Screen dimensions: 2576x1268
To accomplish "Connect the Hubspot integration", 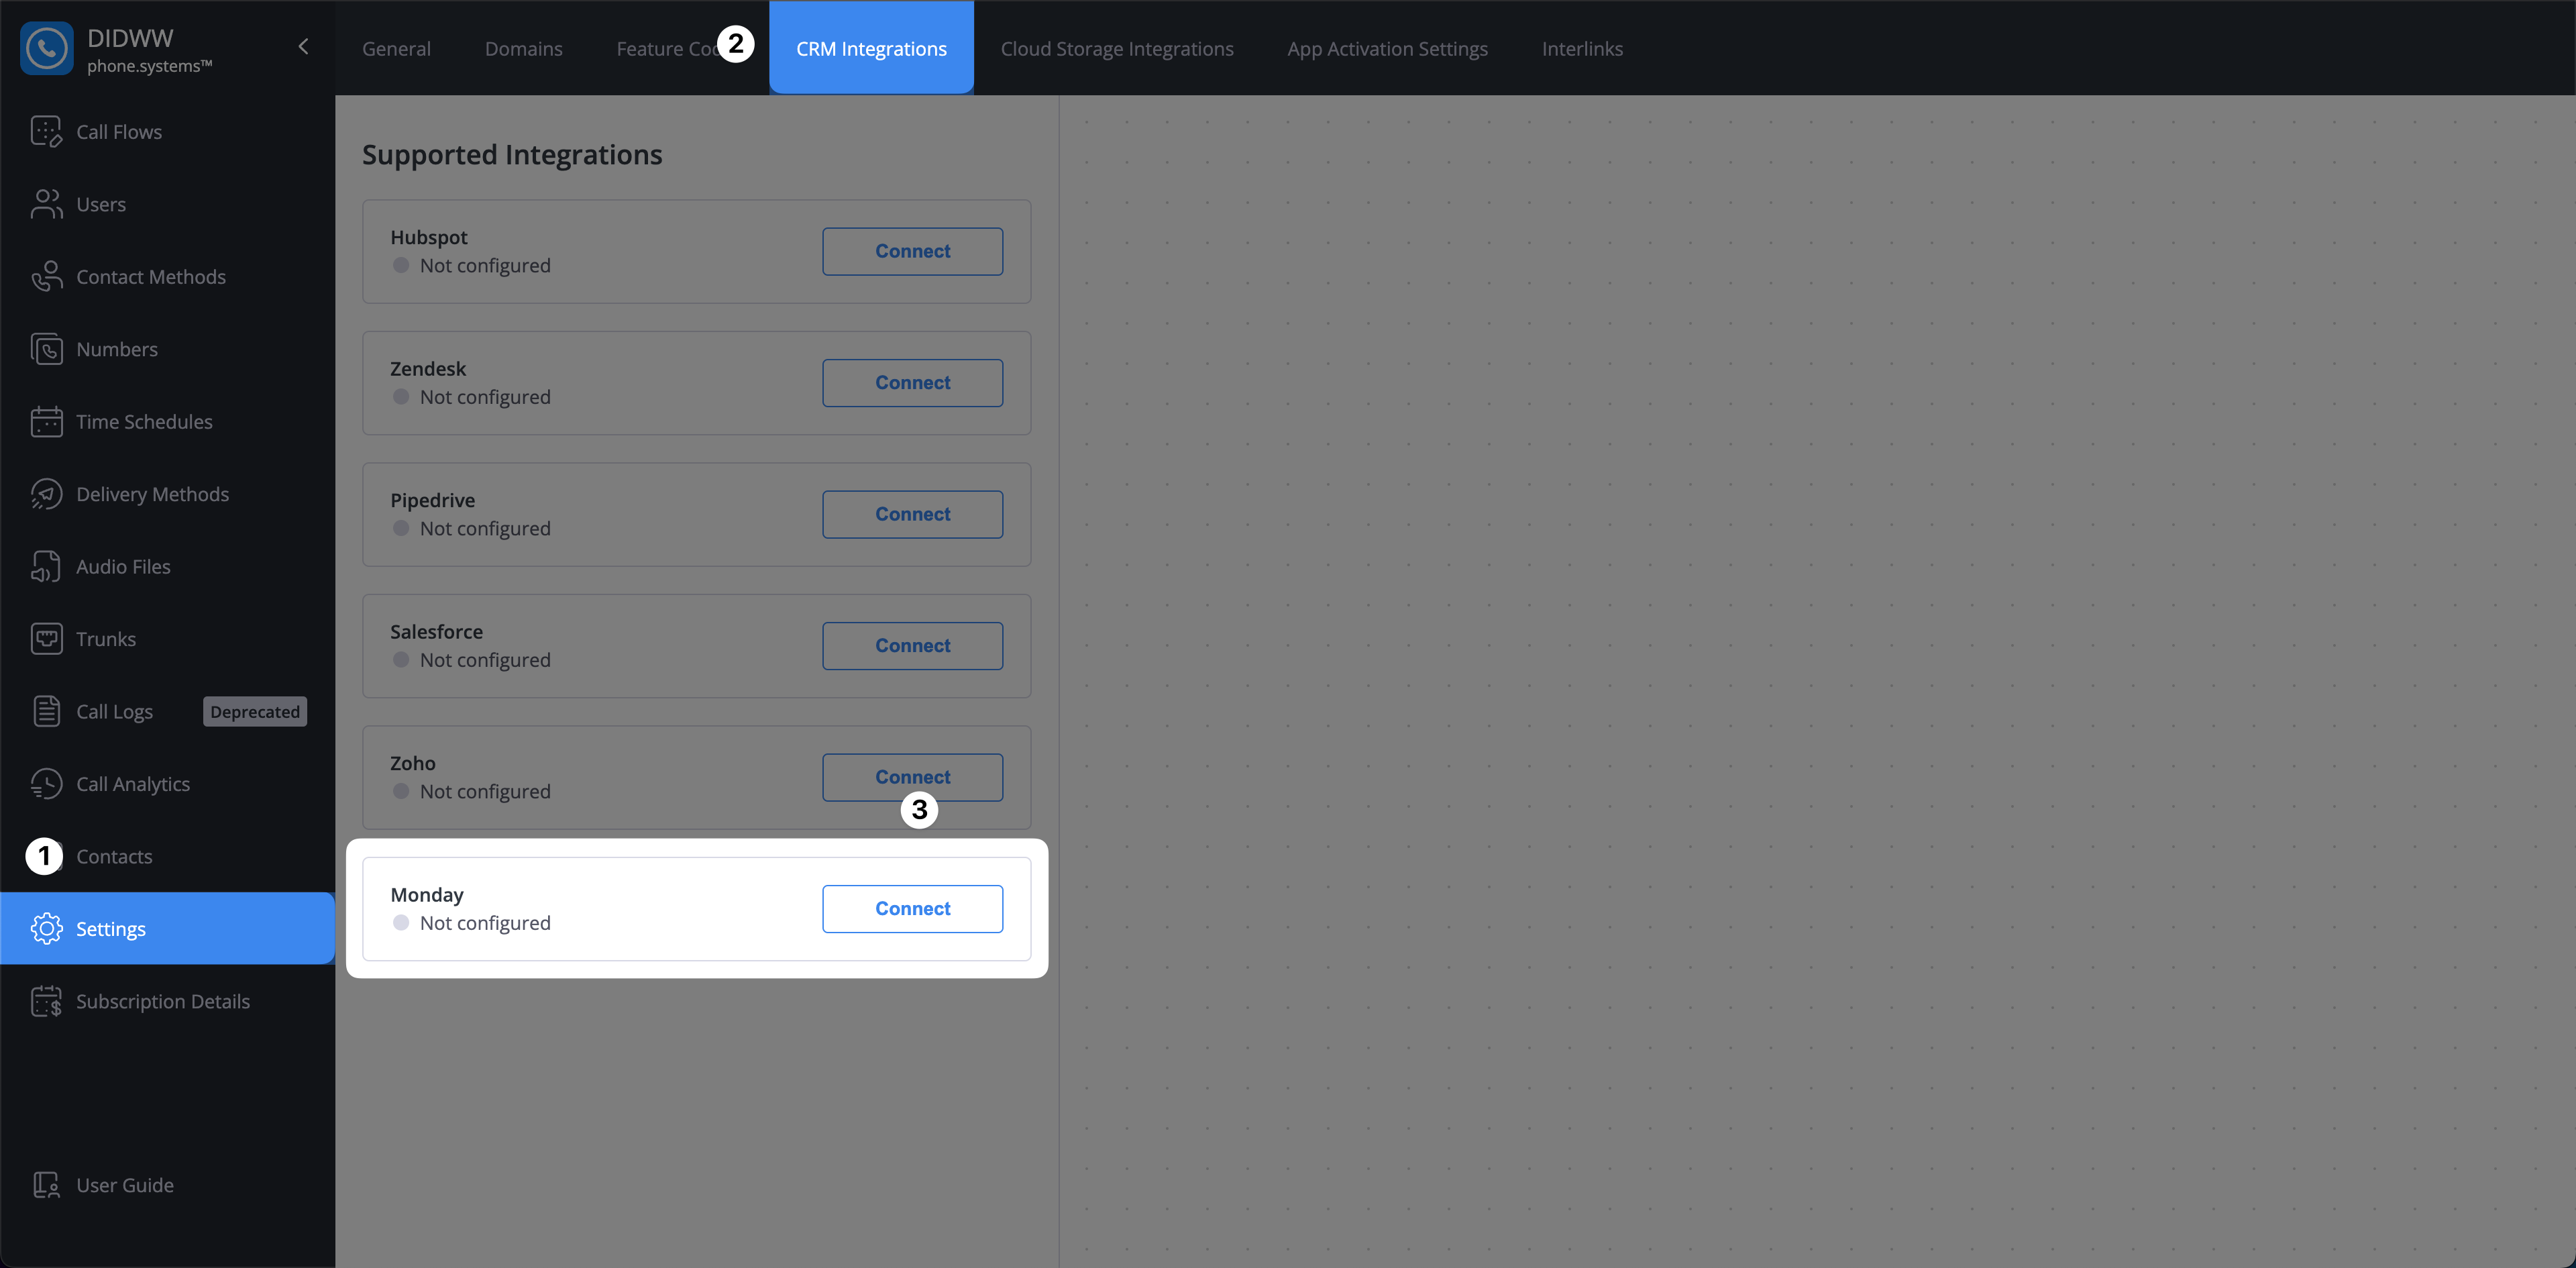I will point(912,251).
